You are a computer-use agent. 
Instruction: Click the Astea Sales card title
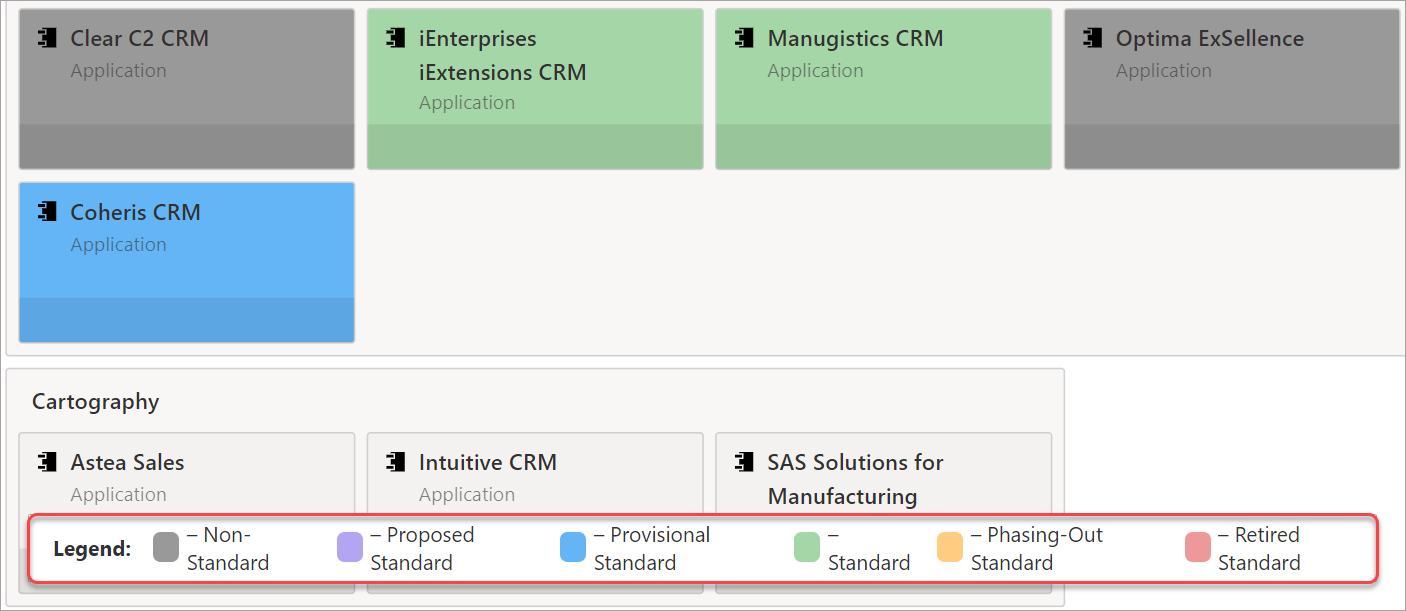[x=127, y=462]
